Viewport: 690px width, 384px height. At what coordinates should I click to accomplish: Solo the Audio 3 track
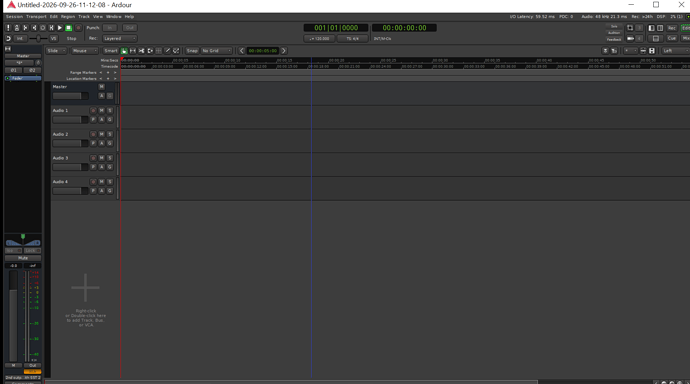pyautogui.click(x=110, y=158)
